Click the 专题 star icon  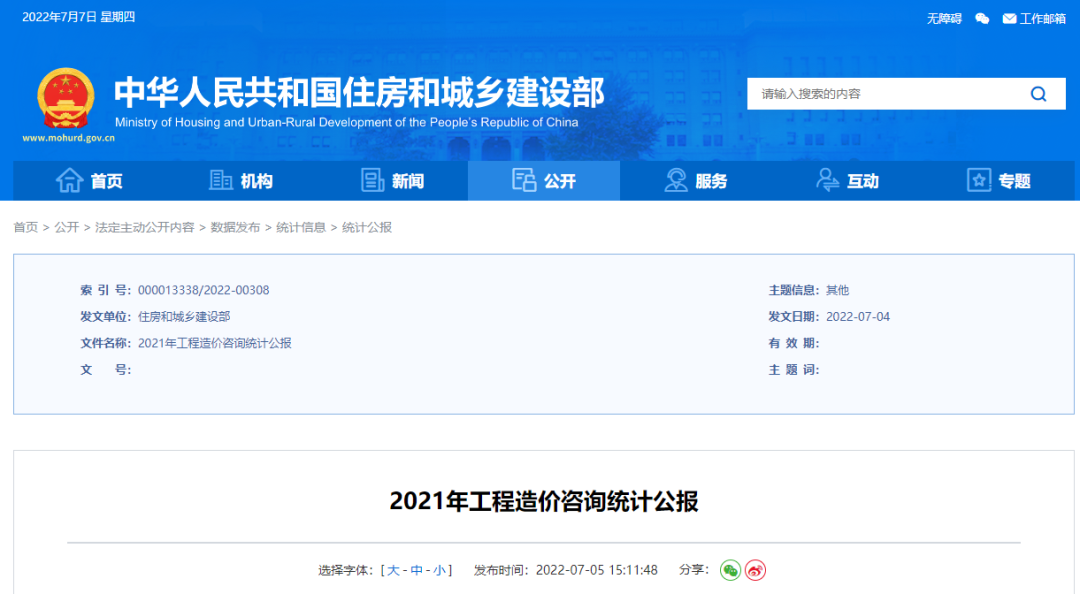[978, 181]
